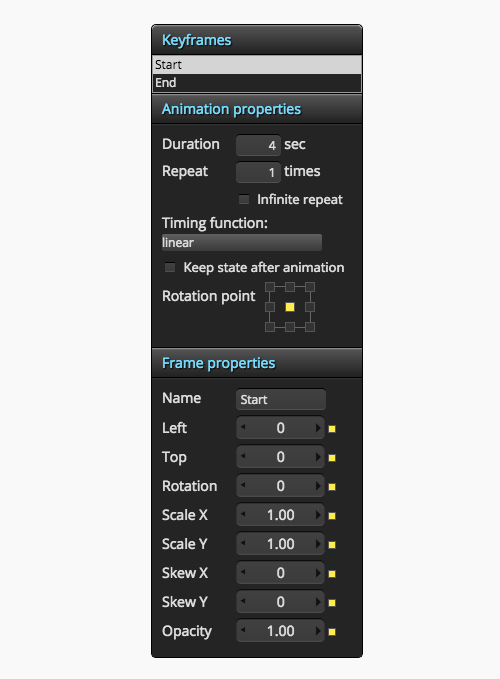Select the End keyframe
Screen dimensions: 500x679
click(x=257, y=83)
